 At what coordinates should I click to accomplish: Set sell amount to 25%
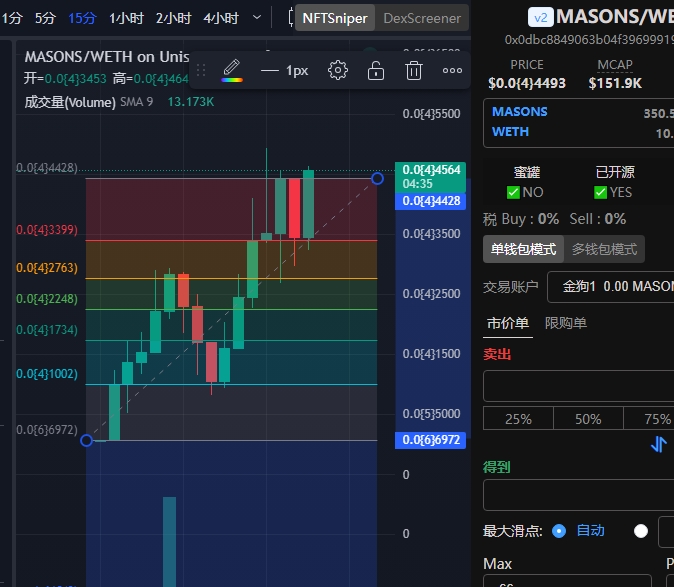(x=518, y=419)
